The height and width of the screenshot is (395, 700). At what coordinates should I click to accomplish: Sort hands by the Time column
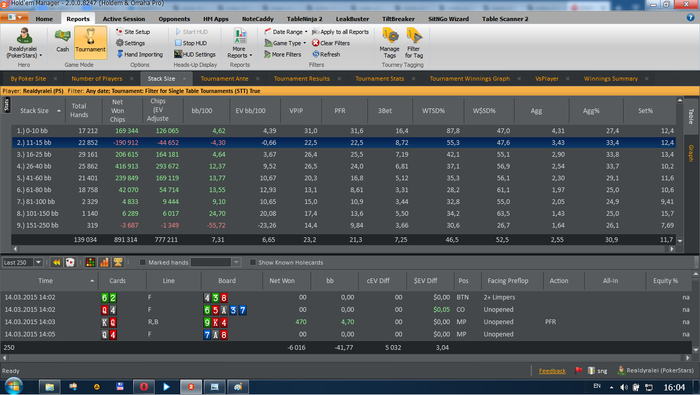point(46,281)
